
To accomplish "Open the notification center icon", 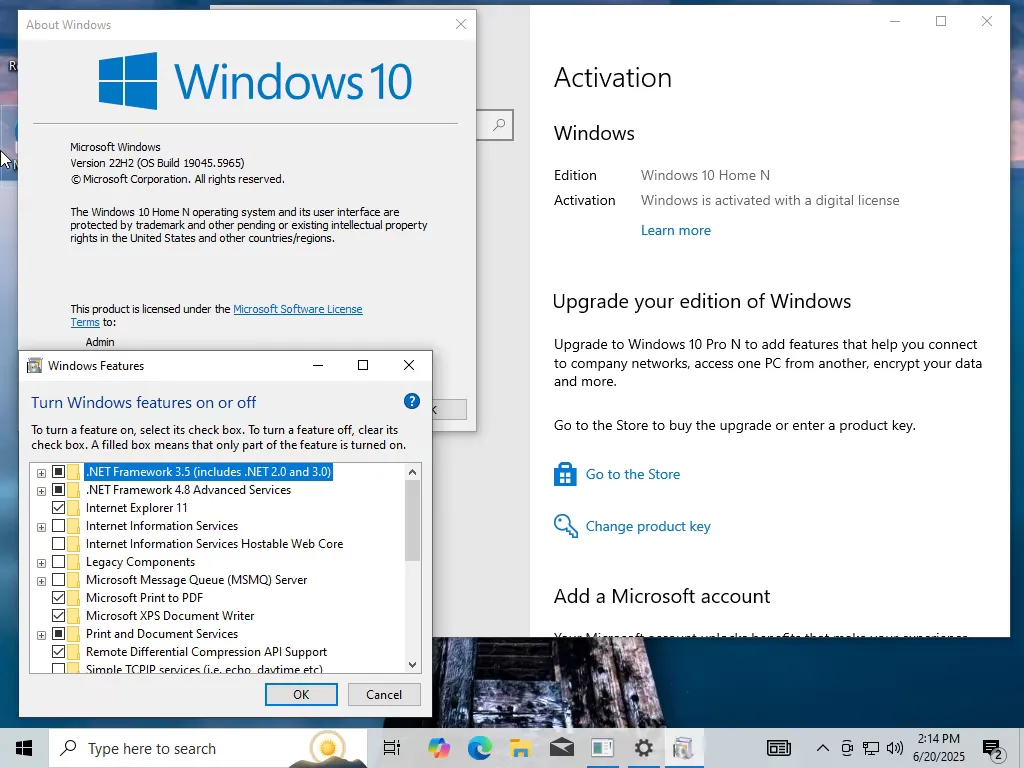I will (993, 750).
